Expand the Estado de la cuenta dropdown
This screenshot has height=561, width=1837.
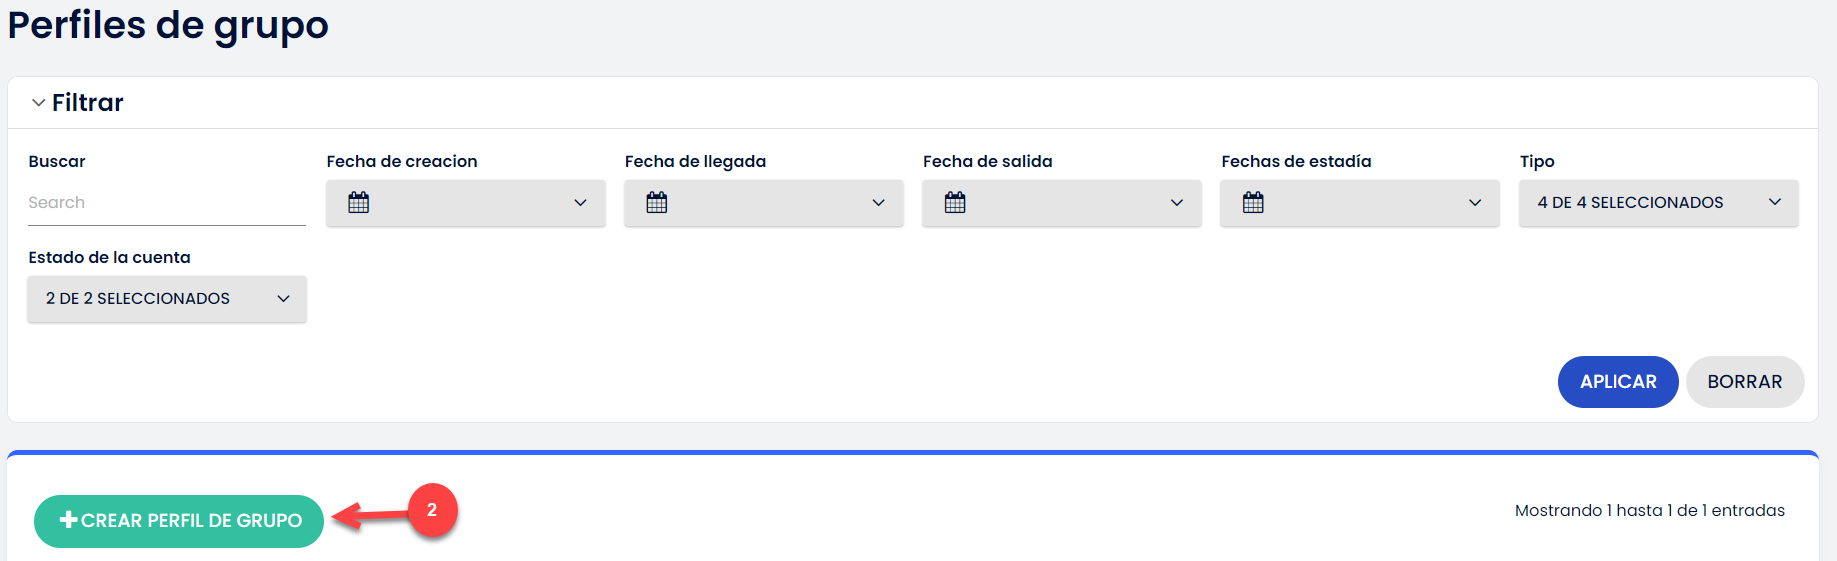tap(167, 299)
